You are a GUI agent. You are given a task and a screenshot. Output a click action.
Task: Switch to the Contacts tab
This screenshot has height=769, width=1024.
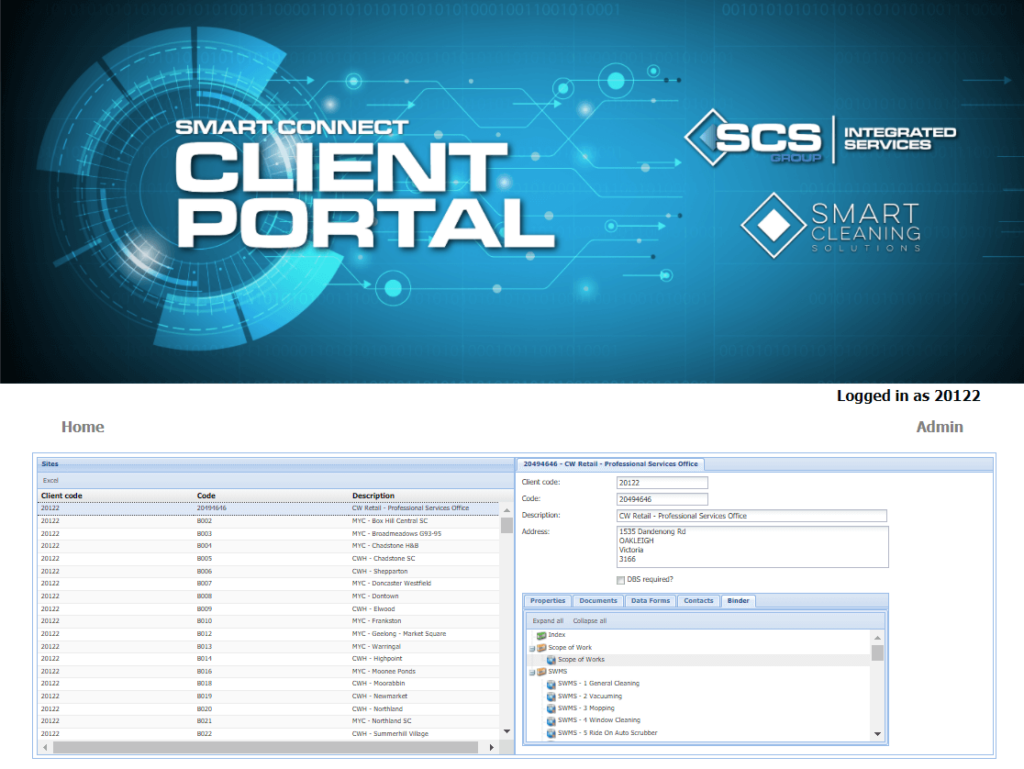tap(698, 601)
